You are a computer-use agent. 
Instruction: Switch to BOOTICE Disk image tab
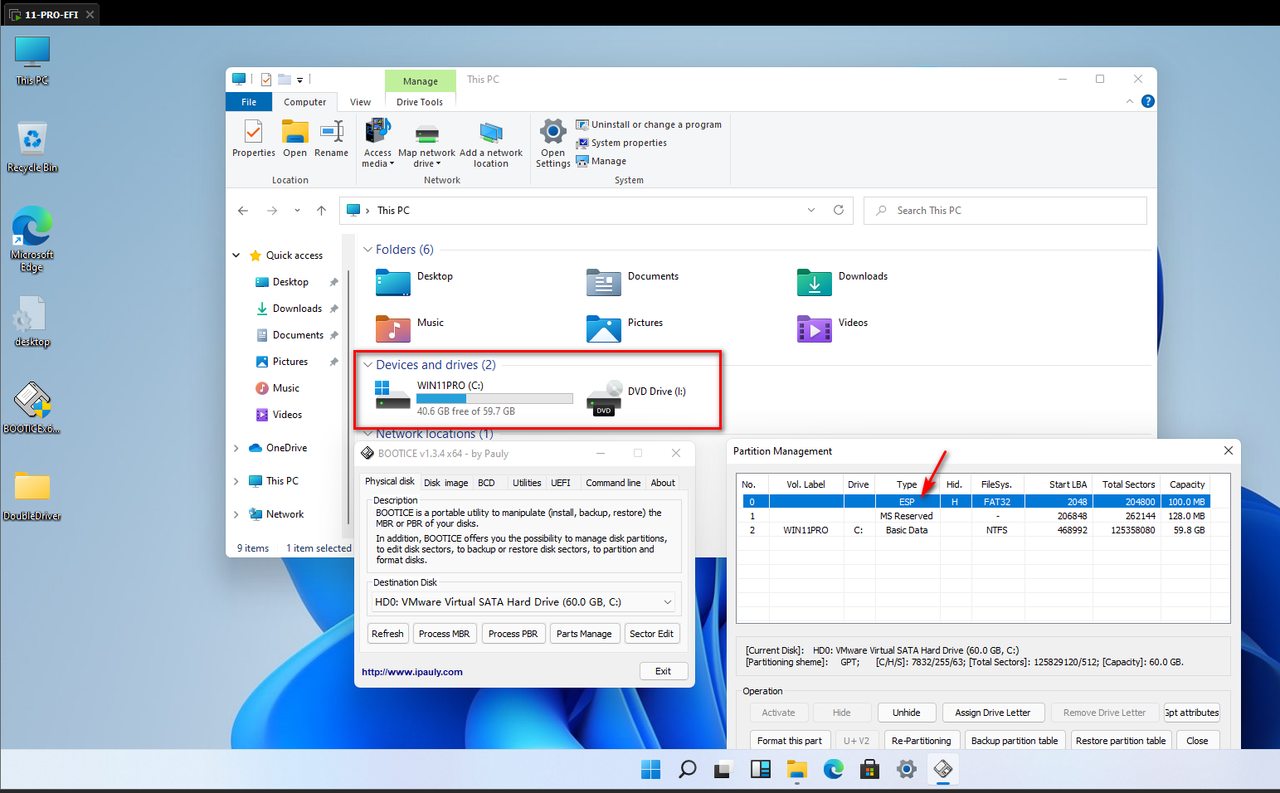[446, 483]
